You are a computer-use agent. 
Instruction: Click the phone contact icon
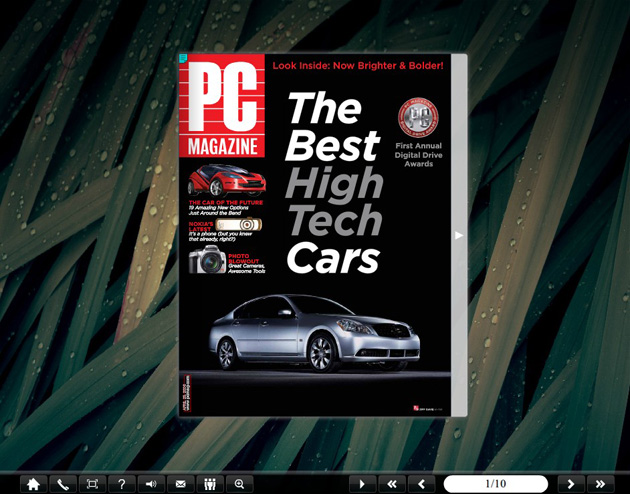click(63, 484)
